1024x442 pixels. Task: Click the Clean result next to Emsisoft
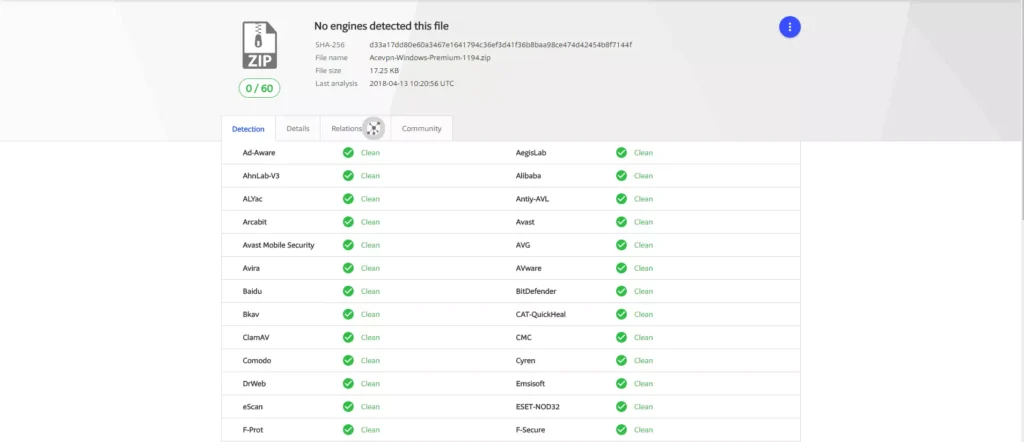point(643,384)
